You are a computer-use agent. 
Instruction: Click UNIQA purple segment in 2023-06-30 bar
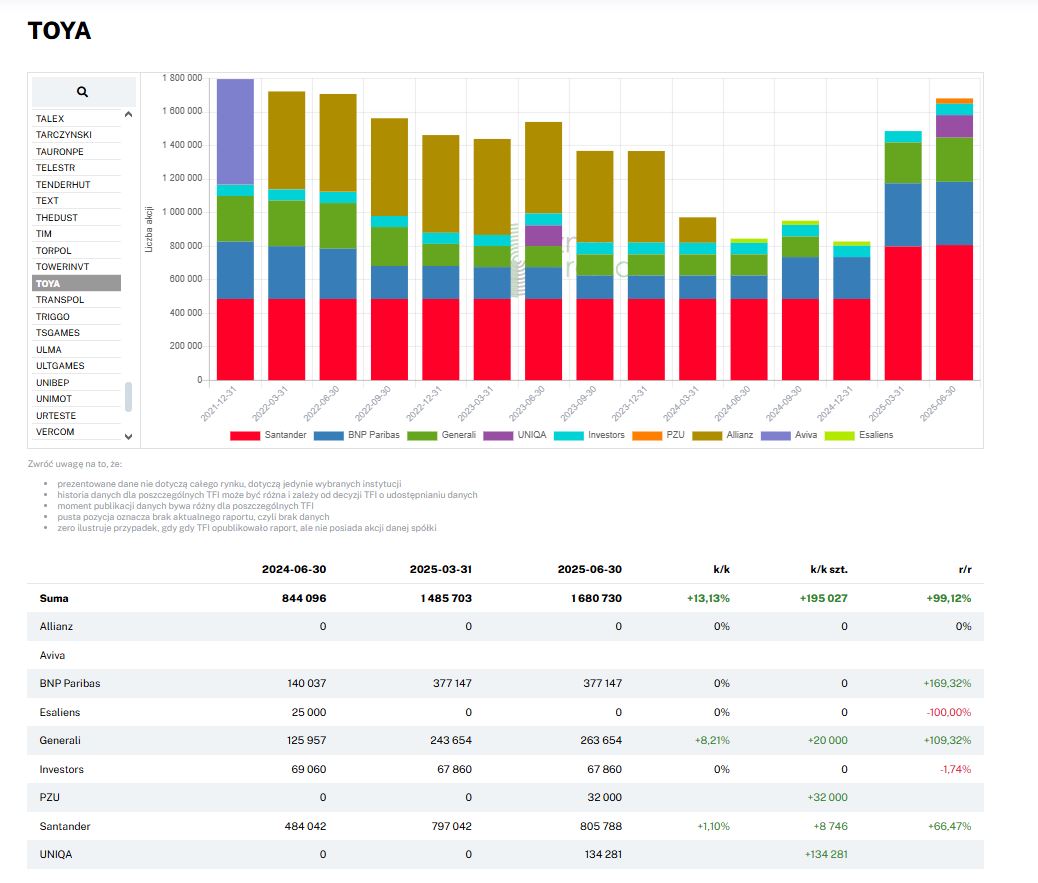pos(543,236)
